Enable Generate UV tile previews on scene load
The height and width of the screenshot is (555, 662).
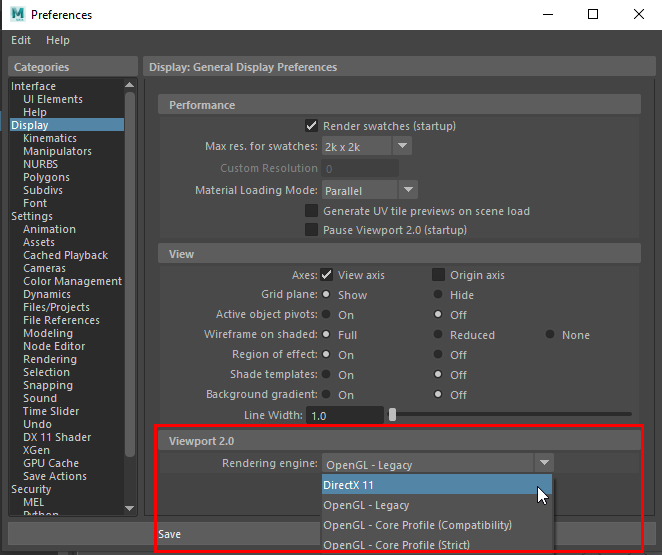click(311, 211)
